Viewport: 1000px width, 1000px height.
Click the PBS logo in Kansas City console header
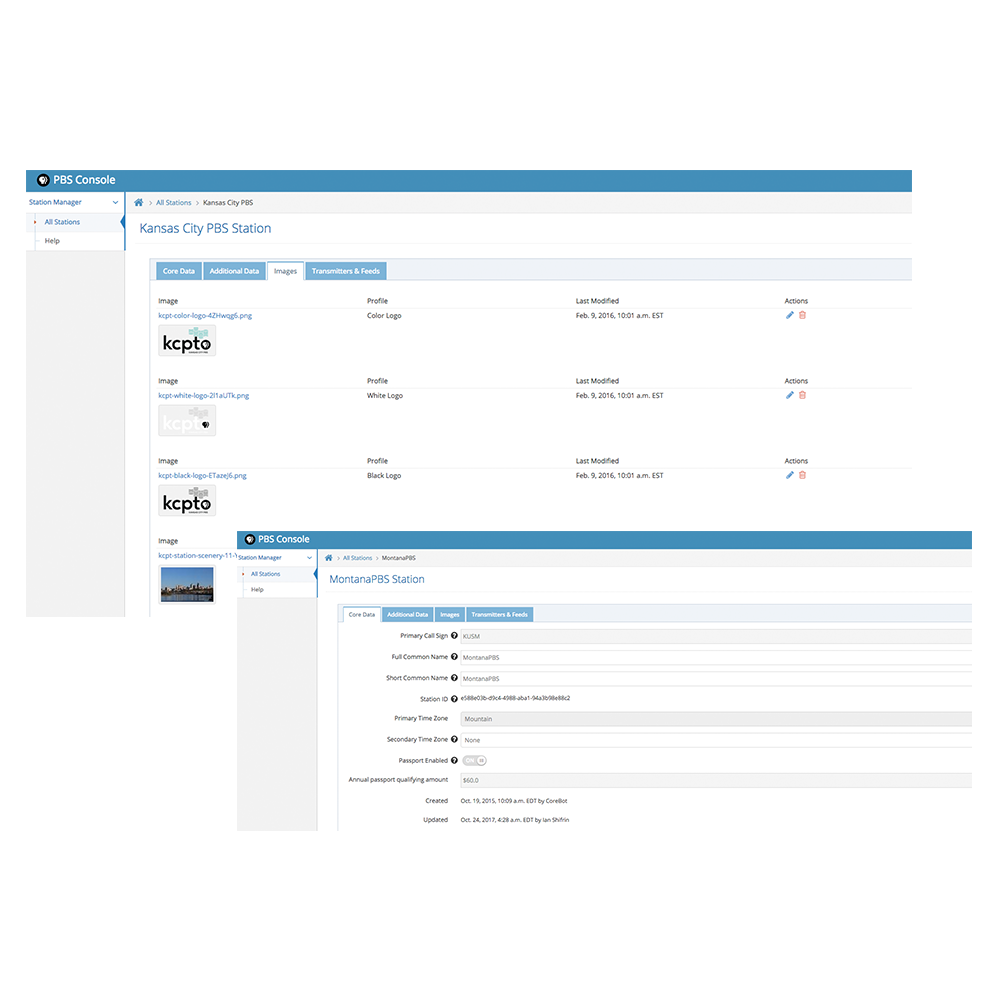[43, 180]
